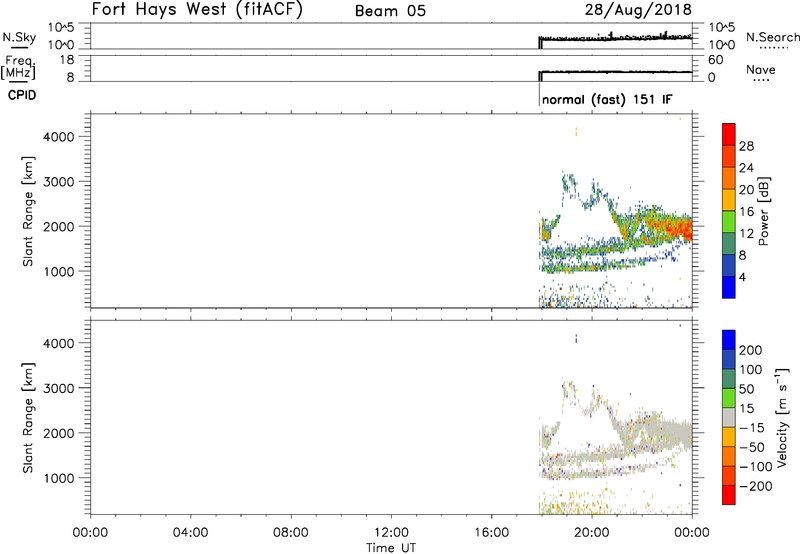Click the '4000' range tick in Power panel

59,137
